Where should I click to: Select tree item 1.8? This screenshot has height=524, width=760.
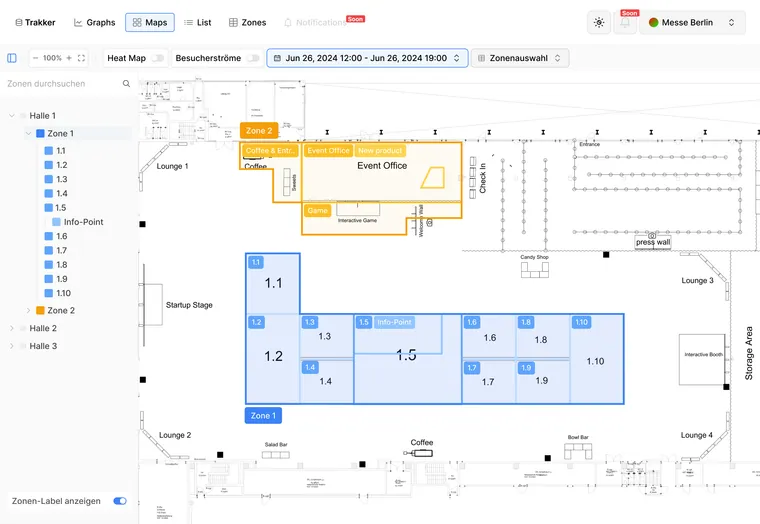62,265
